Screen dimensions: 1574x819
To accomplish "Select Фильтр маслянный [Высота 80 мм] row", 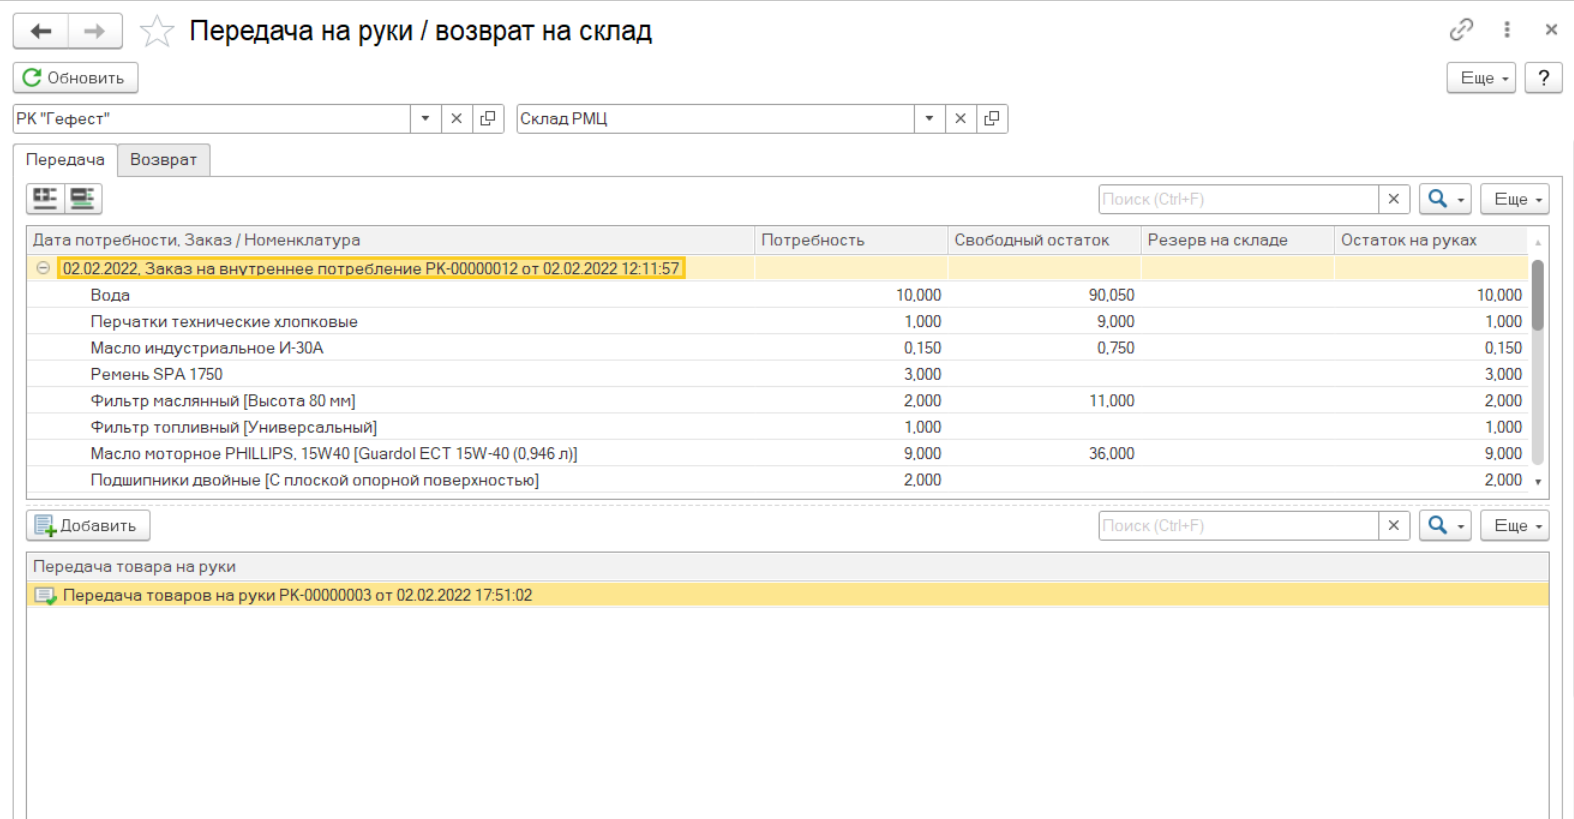I will [777, 401].
